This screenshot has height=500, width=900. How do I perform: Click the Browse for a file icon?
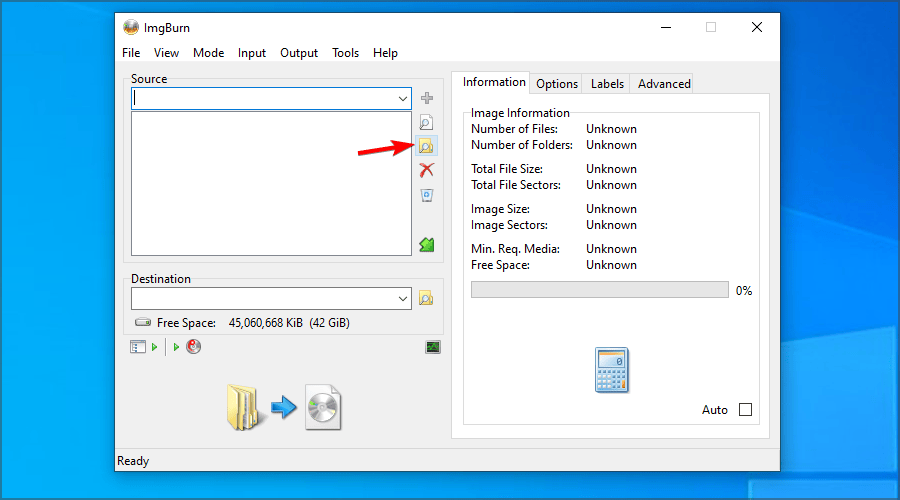click(426, 123)
